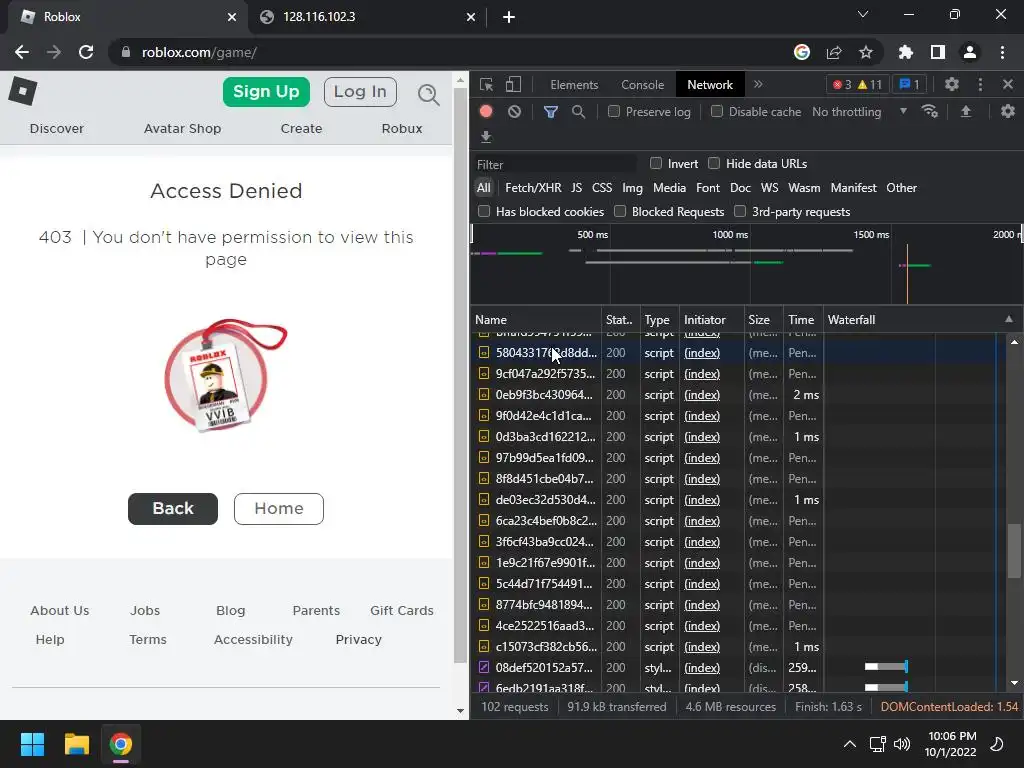Click the Google icon in address bar
The height and width of the screenshot is (768, 1024).
tap(802, 52)
